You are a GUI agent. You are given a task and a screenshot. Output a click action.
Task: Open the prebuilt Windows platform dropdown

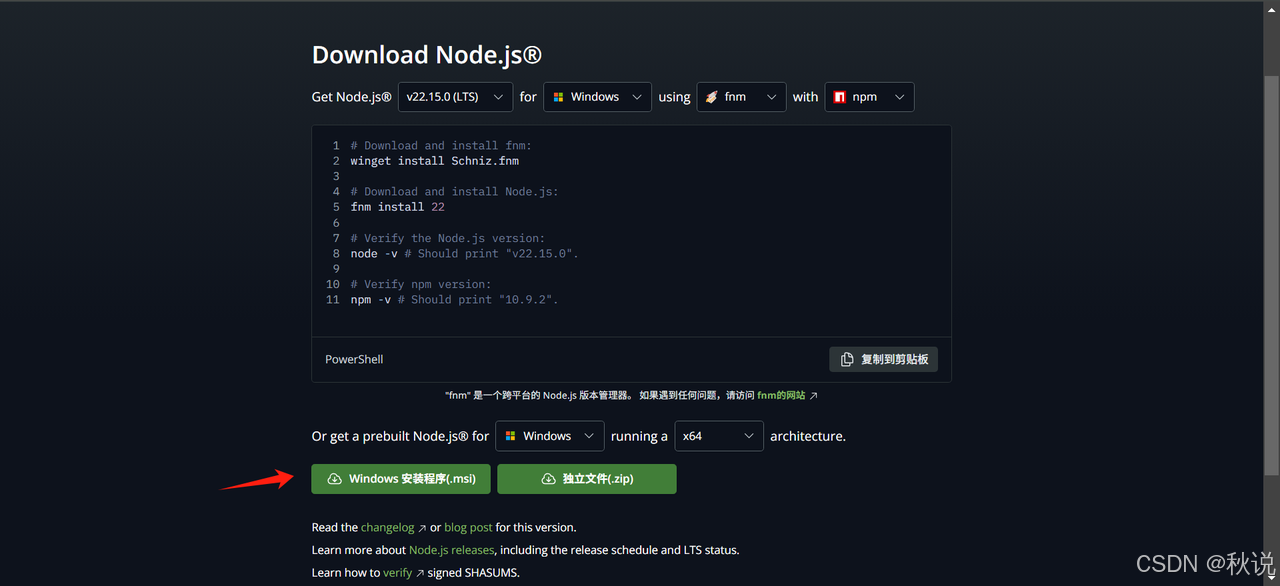pos(549,436)
